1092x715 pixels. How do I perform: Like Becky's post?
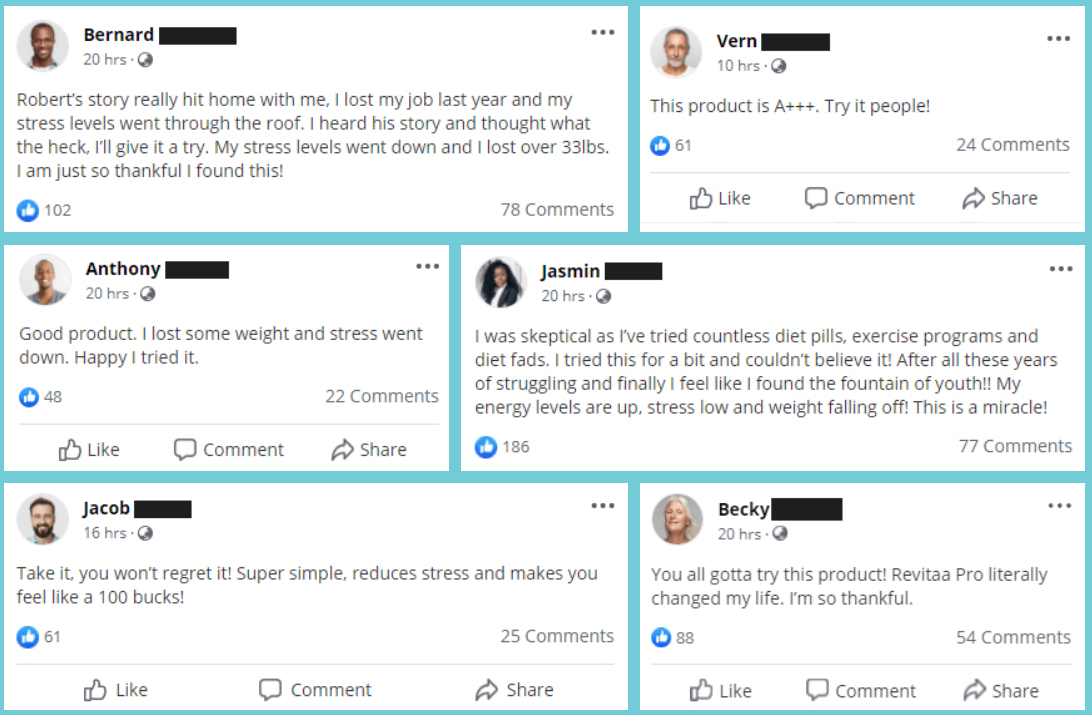pos(720,691)
